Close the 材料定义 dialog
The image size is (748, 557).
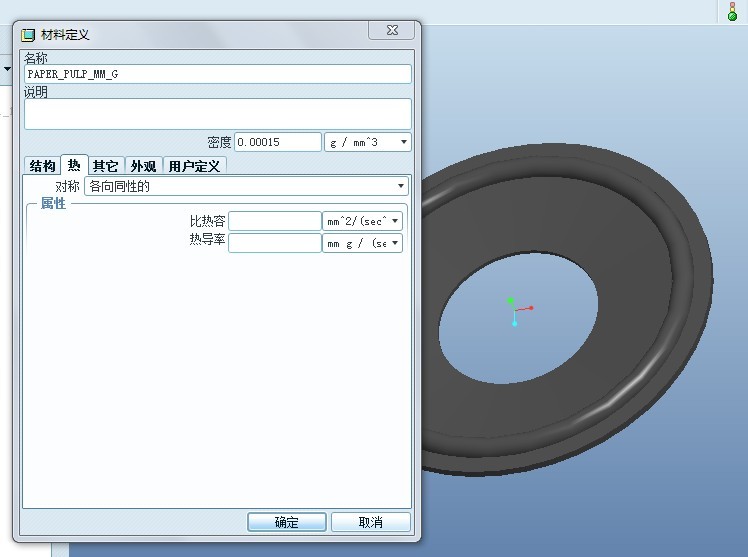click(392, 30)
